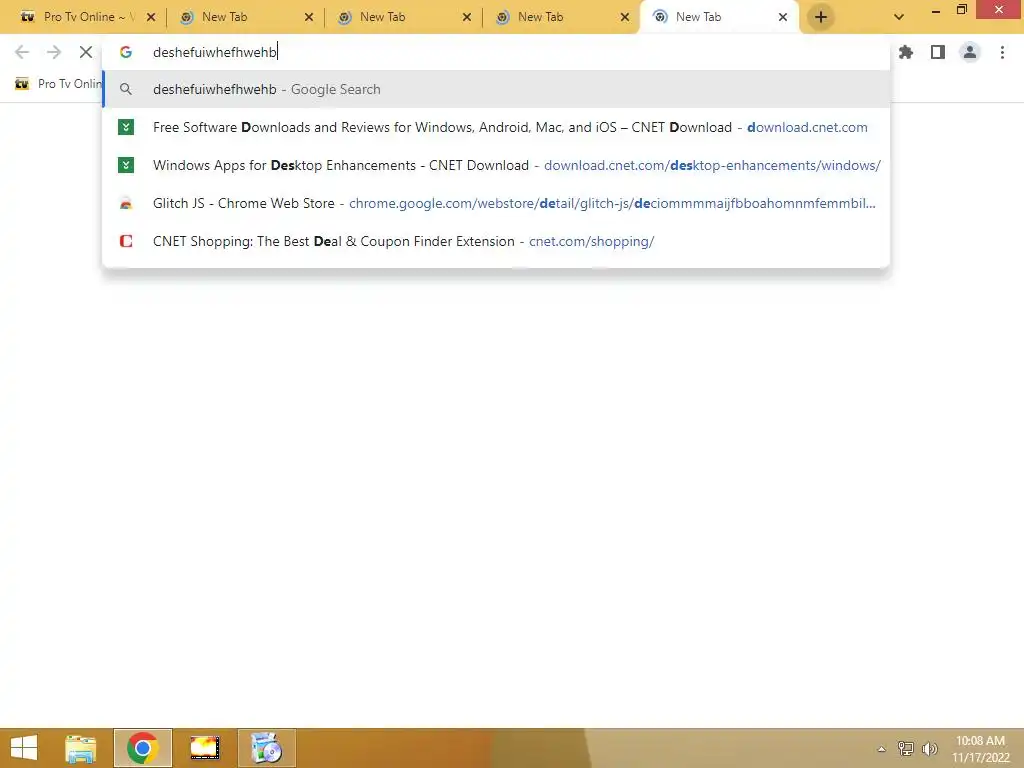1024x768 pixels.
Task: Open Chrome three-dot menu
Action: click(x=1002, y=52)
